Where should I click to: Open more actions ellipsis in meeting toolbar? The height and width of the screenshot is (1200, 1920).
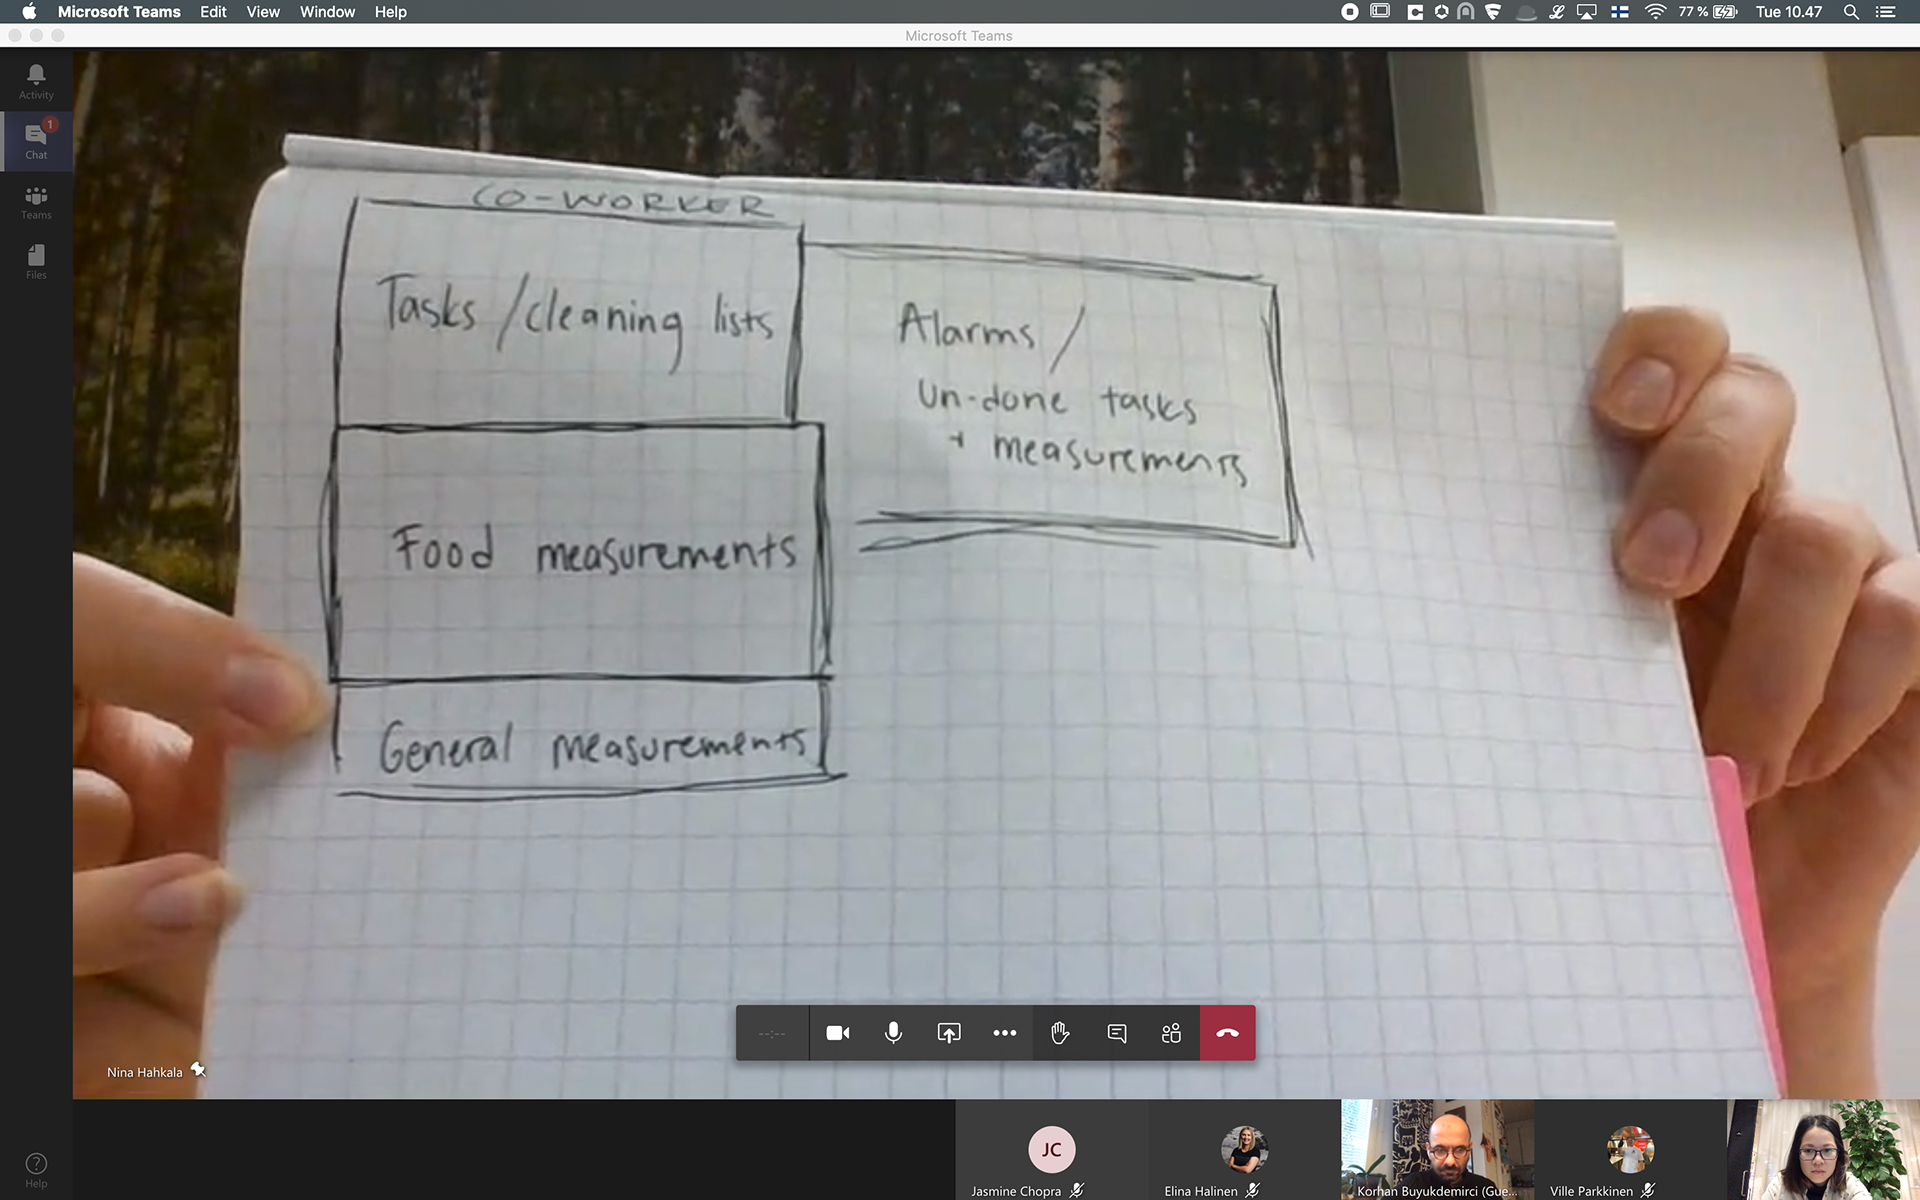coord(1005,1033)
